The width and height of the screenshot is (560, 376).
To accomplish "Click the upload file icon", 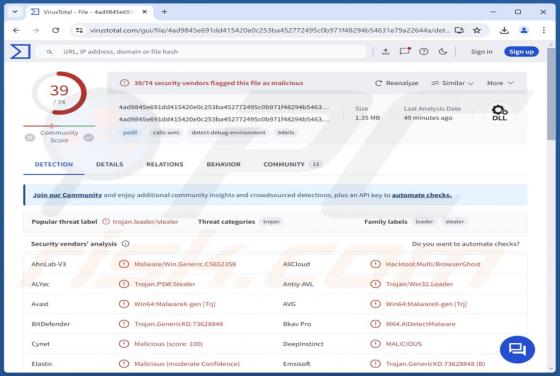I will (385, 51).
